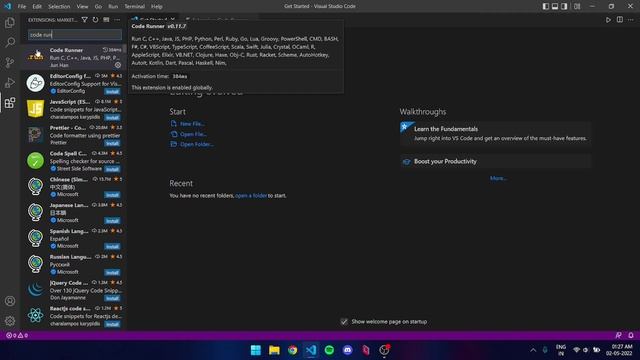Install the Chinese language pack
The height and width of the screenshot is (360, 640).
click(x=112, y=195)
